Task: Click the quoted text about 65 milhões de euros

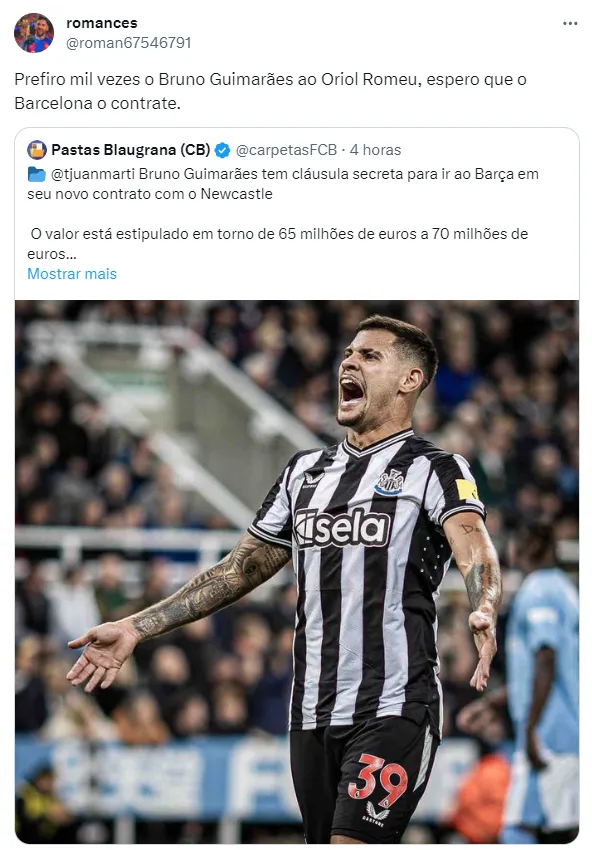Action: click(278, 243)
